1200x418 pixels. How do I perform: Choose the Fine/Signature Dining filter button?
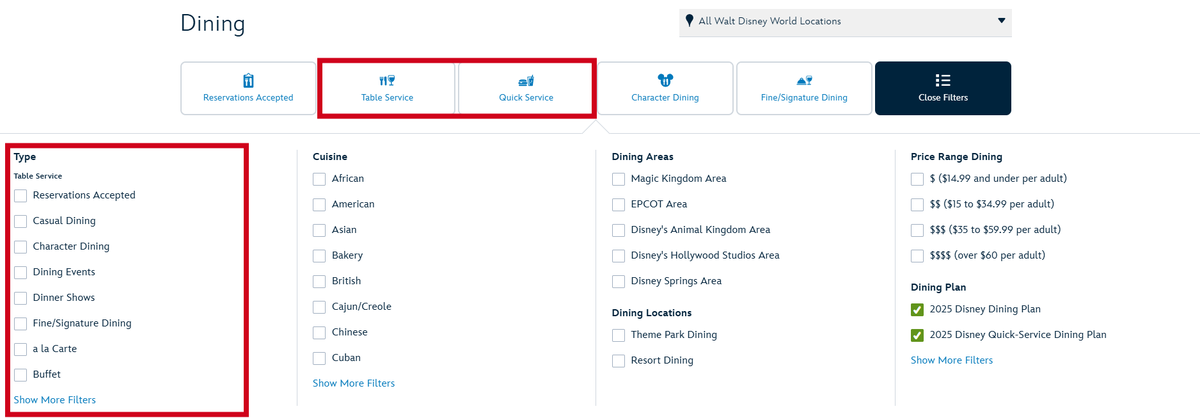pos(804,88)
